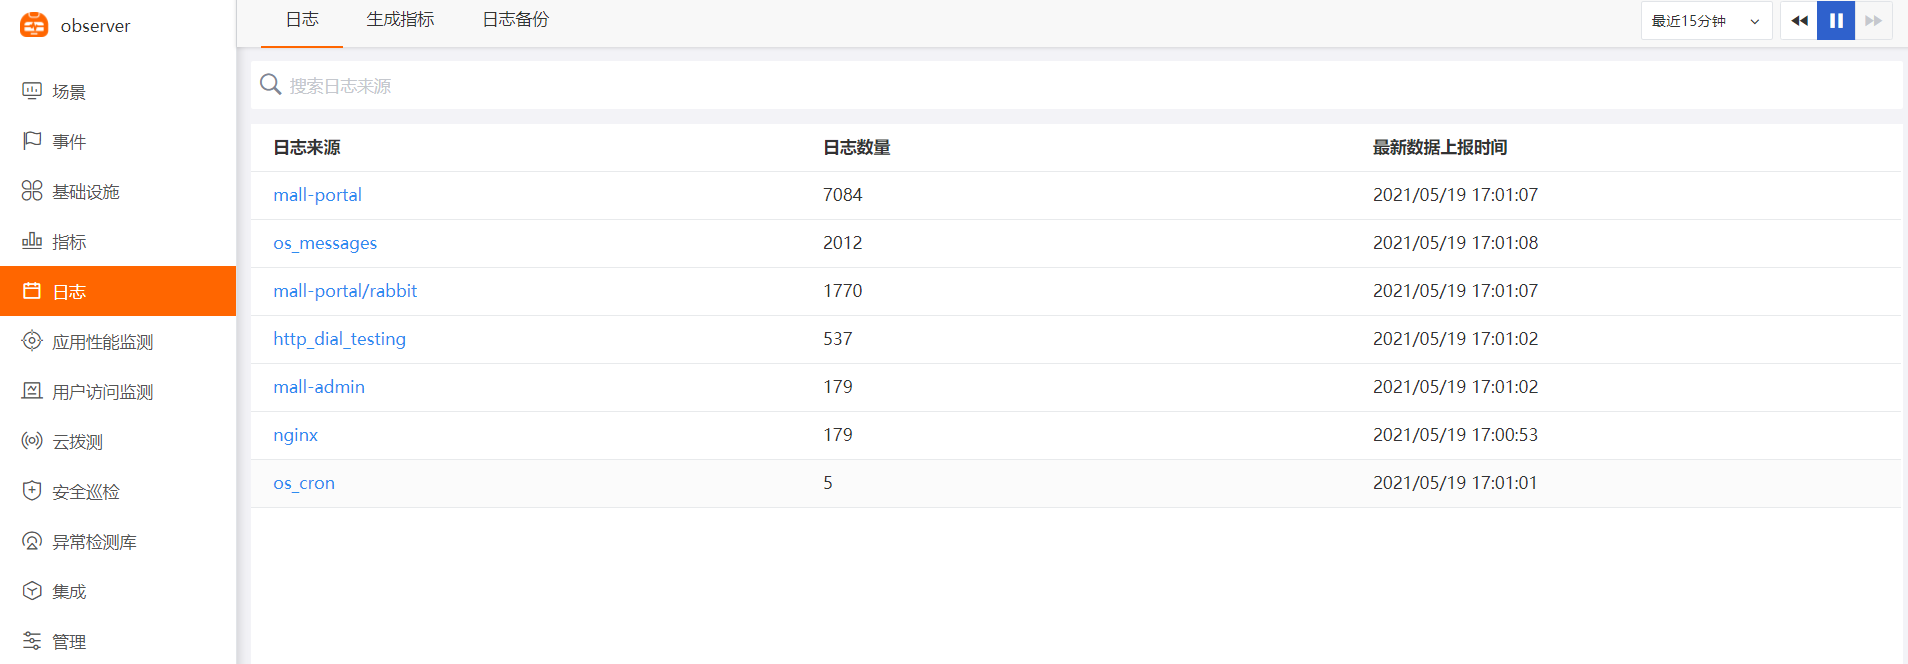Click the timestamp 2021/05/19 17:01:01
Screen dimensions: 1908x664
(1455, 483)
